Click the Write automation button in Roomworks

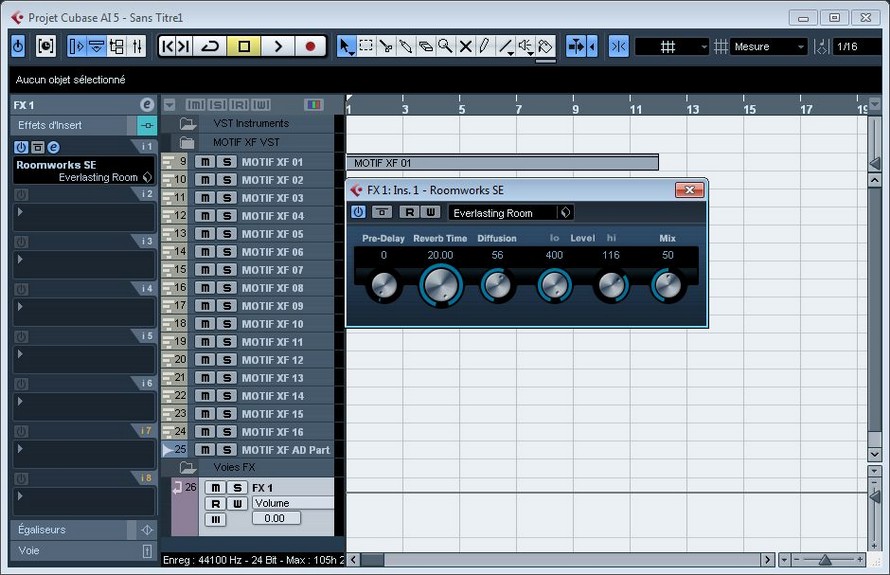431,212
